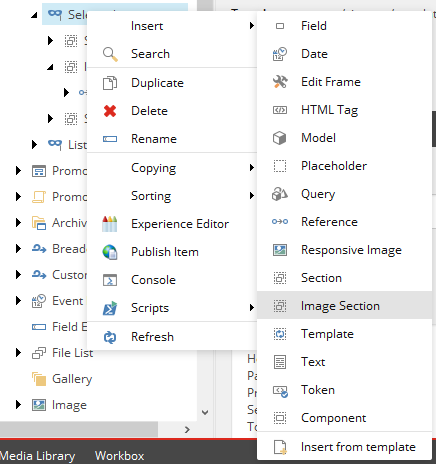Click the Publish Item globe icon
Screen dimensions: 436x464
click(x=110, y=252)
